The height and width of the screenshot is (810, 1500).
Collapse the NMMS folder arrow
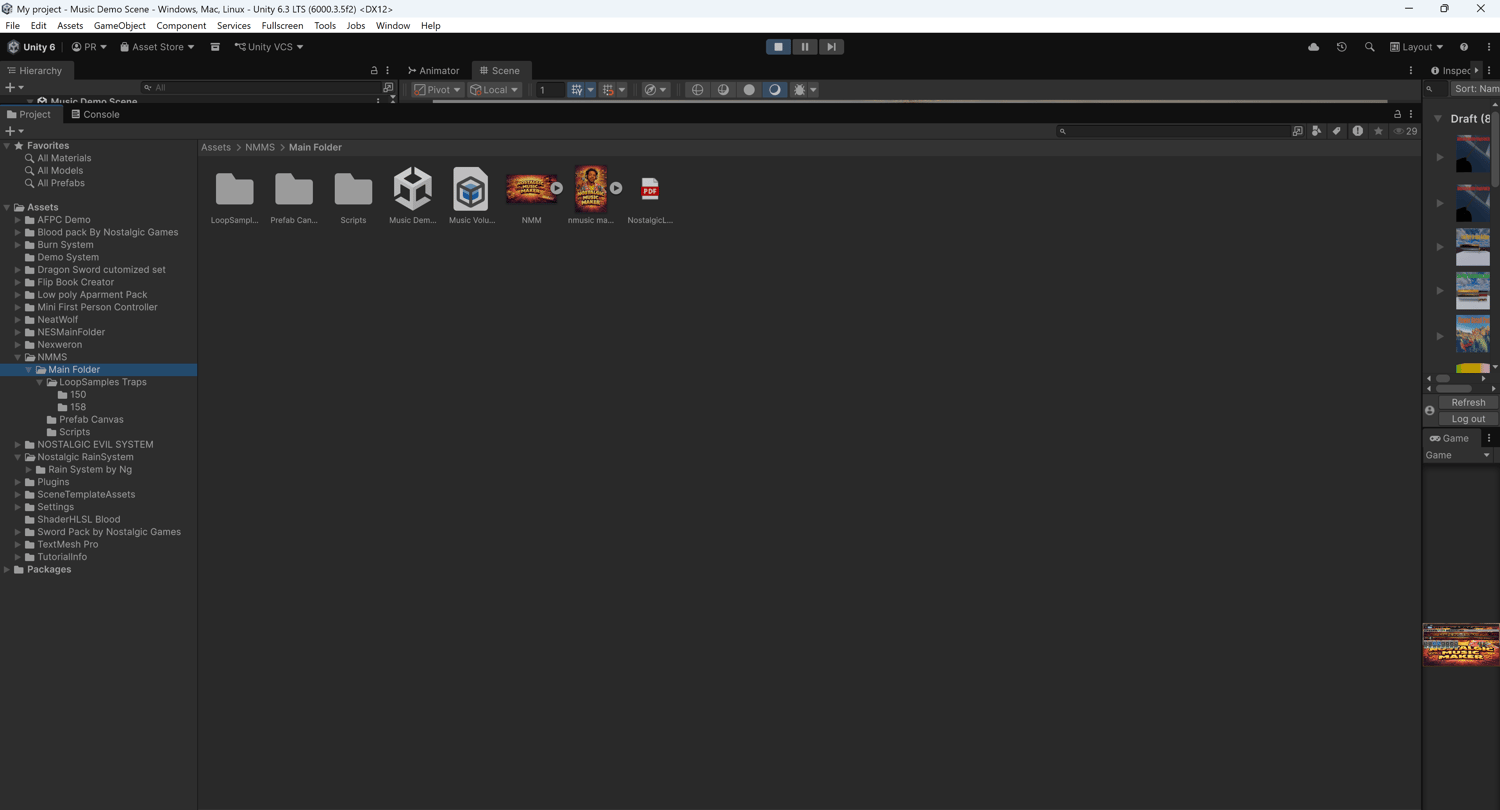click(x=18, y=357)
